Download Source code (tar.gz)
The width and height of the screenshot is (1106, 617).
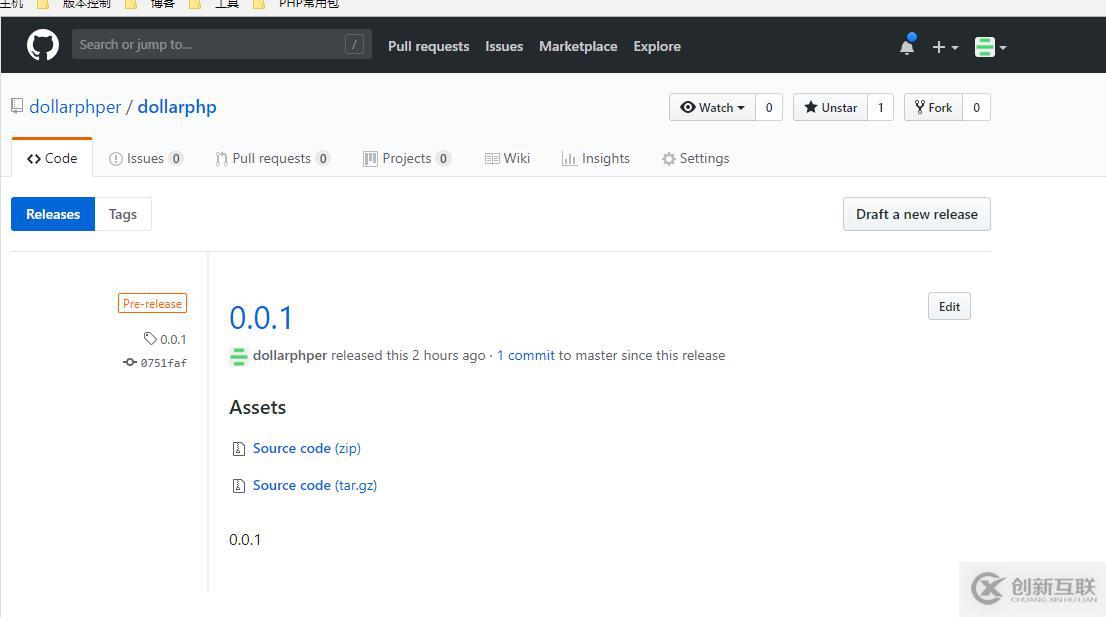(315, 485)
